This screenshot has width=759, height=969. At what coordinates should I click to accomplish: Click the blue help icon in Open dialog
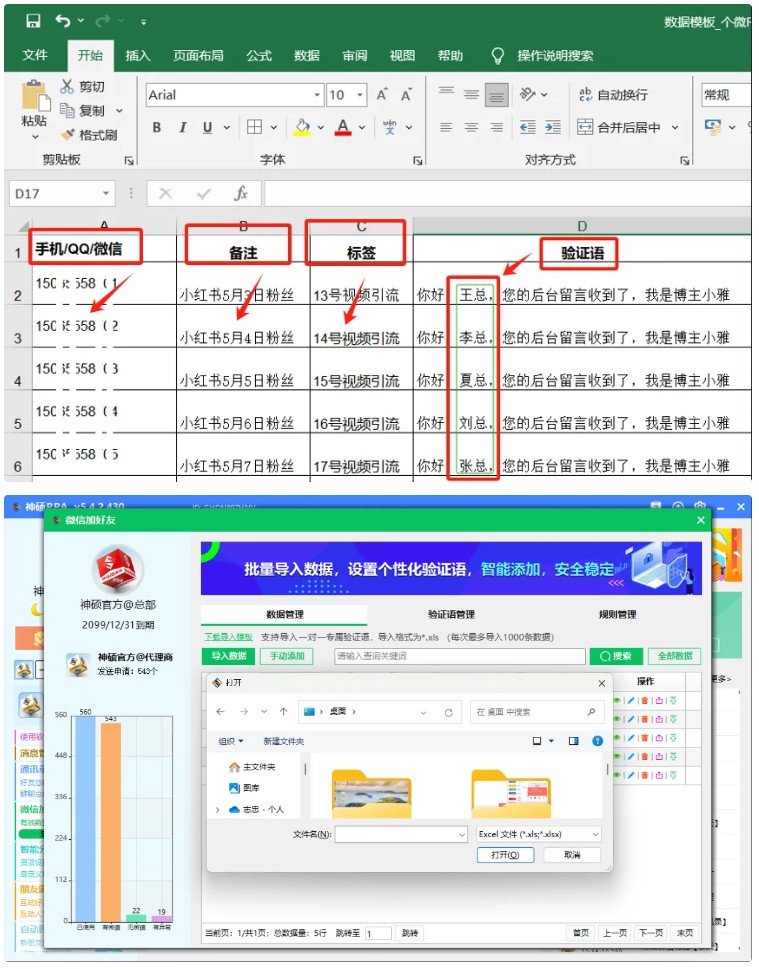tap(597, 740)
